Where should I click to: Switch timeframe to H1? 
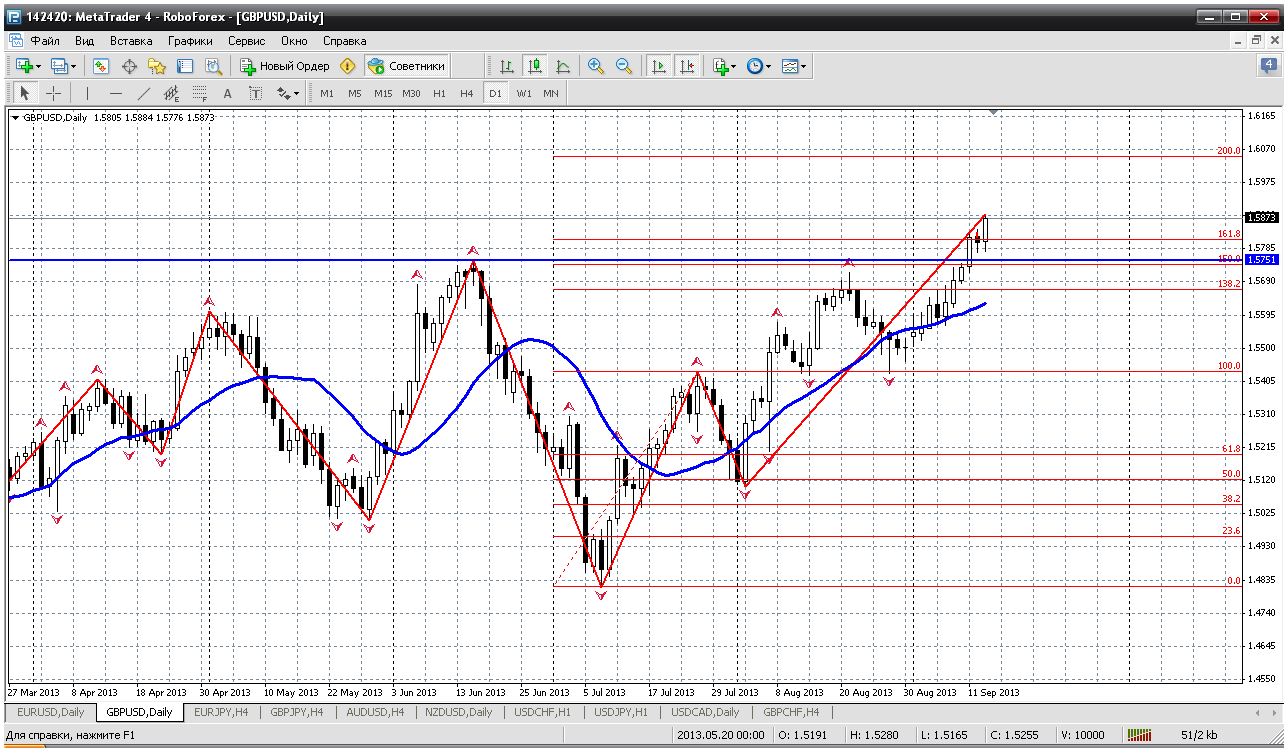coord(439,93)
